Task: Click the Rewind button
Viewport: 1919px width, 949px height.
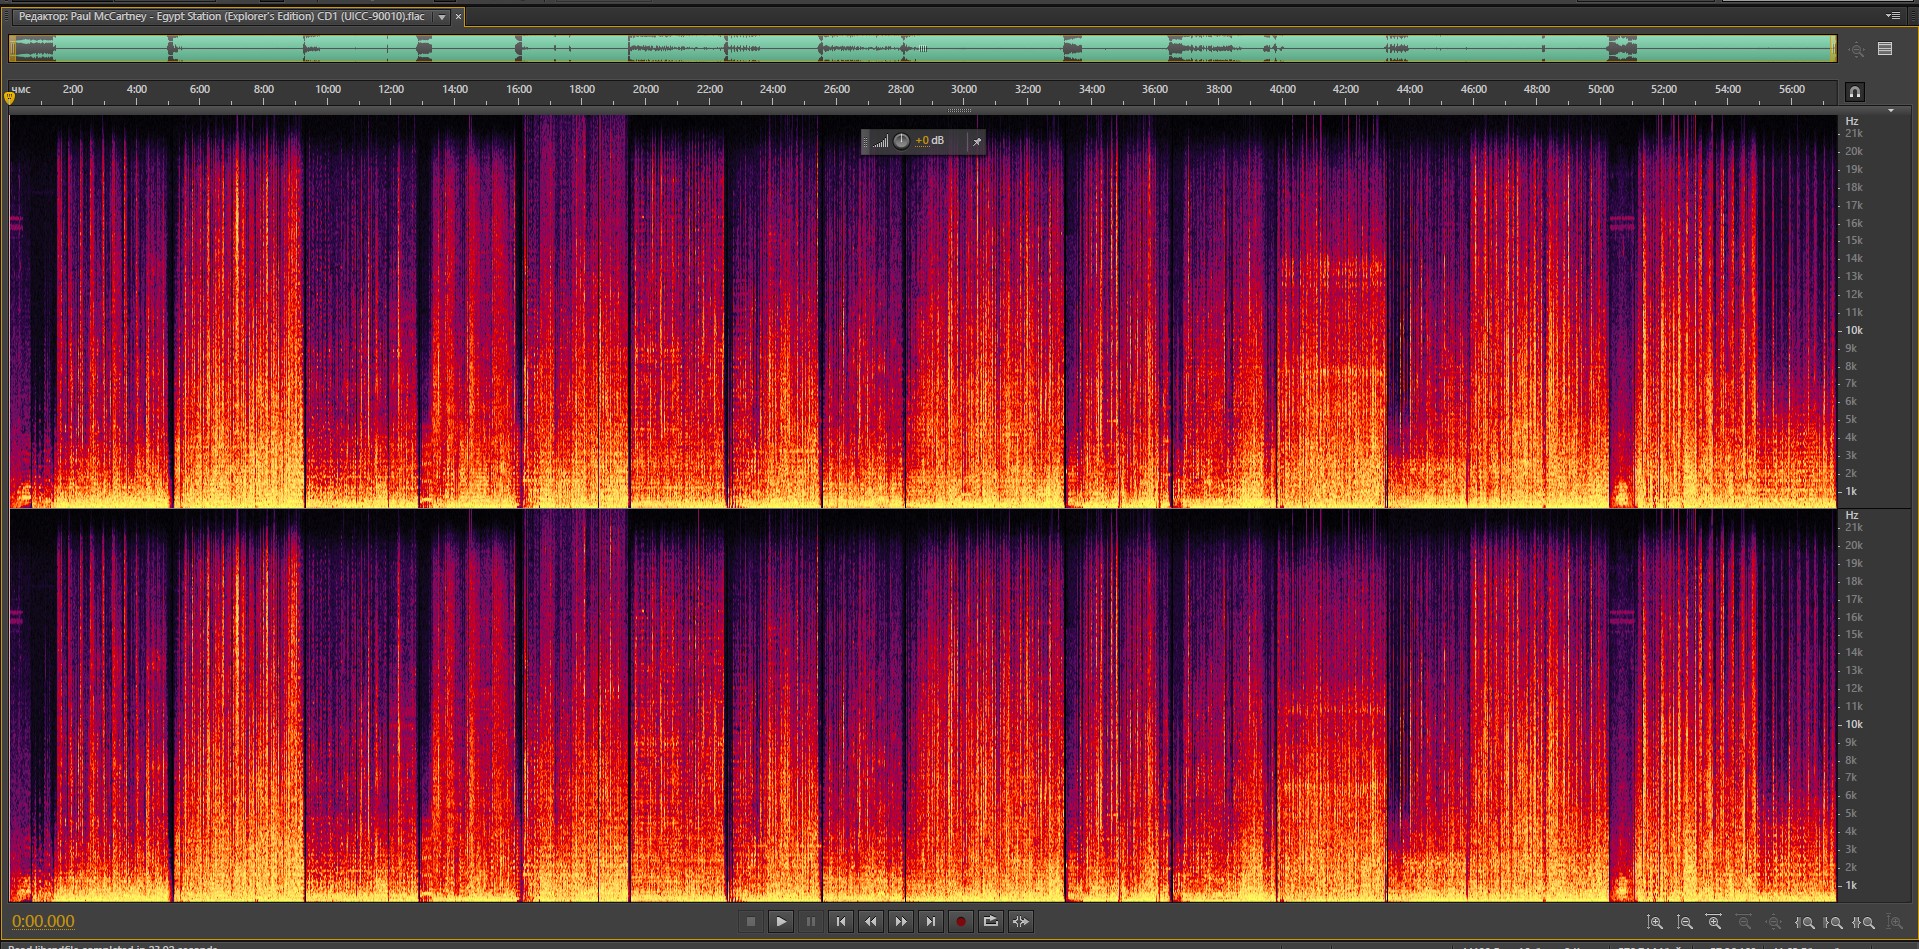Action: tap(870, 921)
